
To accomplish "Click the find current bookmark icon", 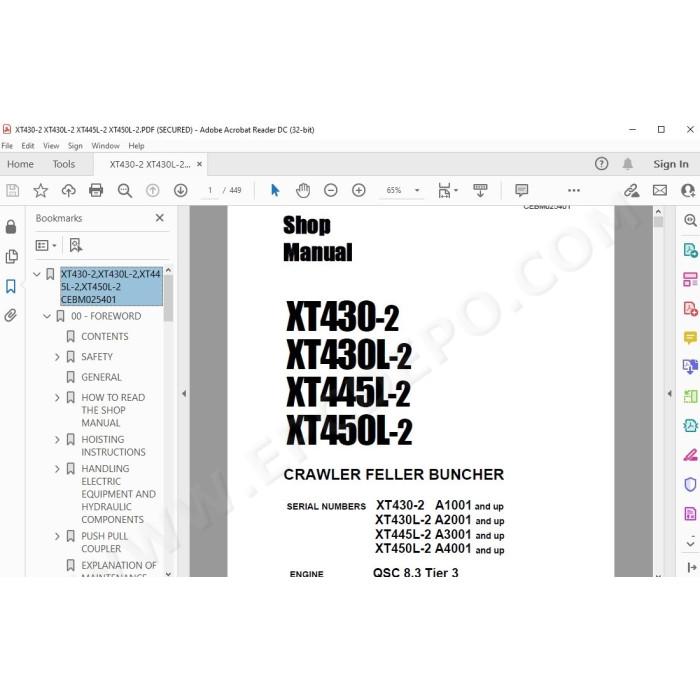I will tap(75, 245).
